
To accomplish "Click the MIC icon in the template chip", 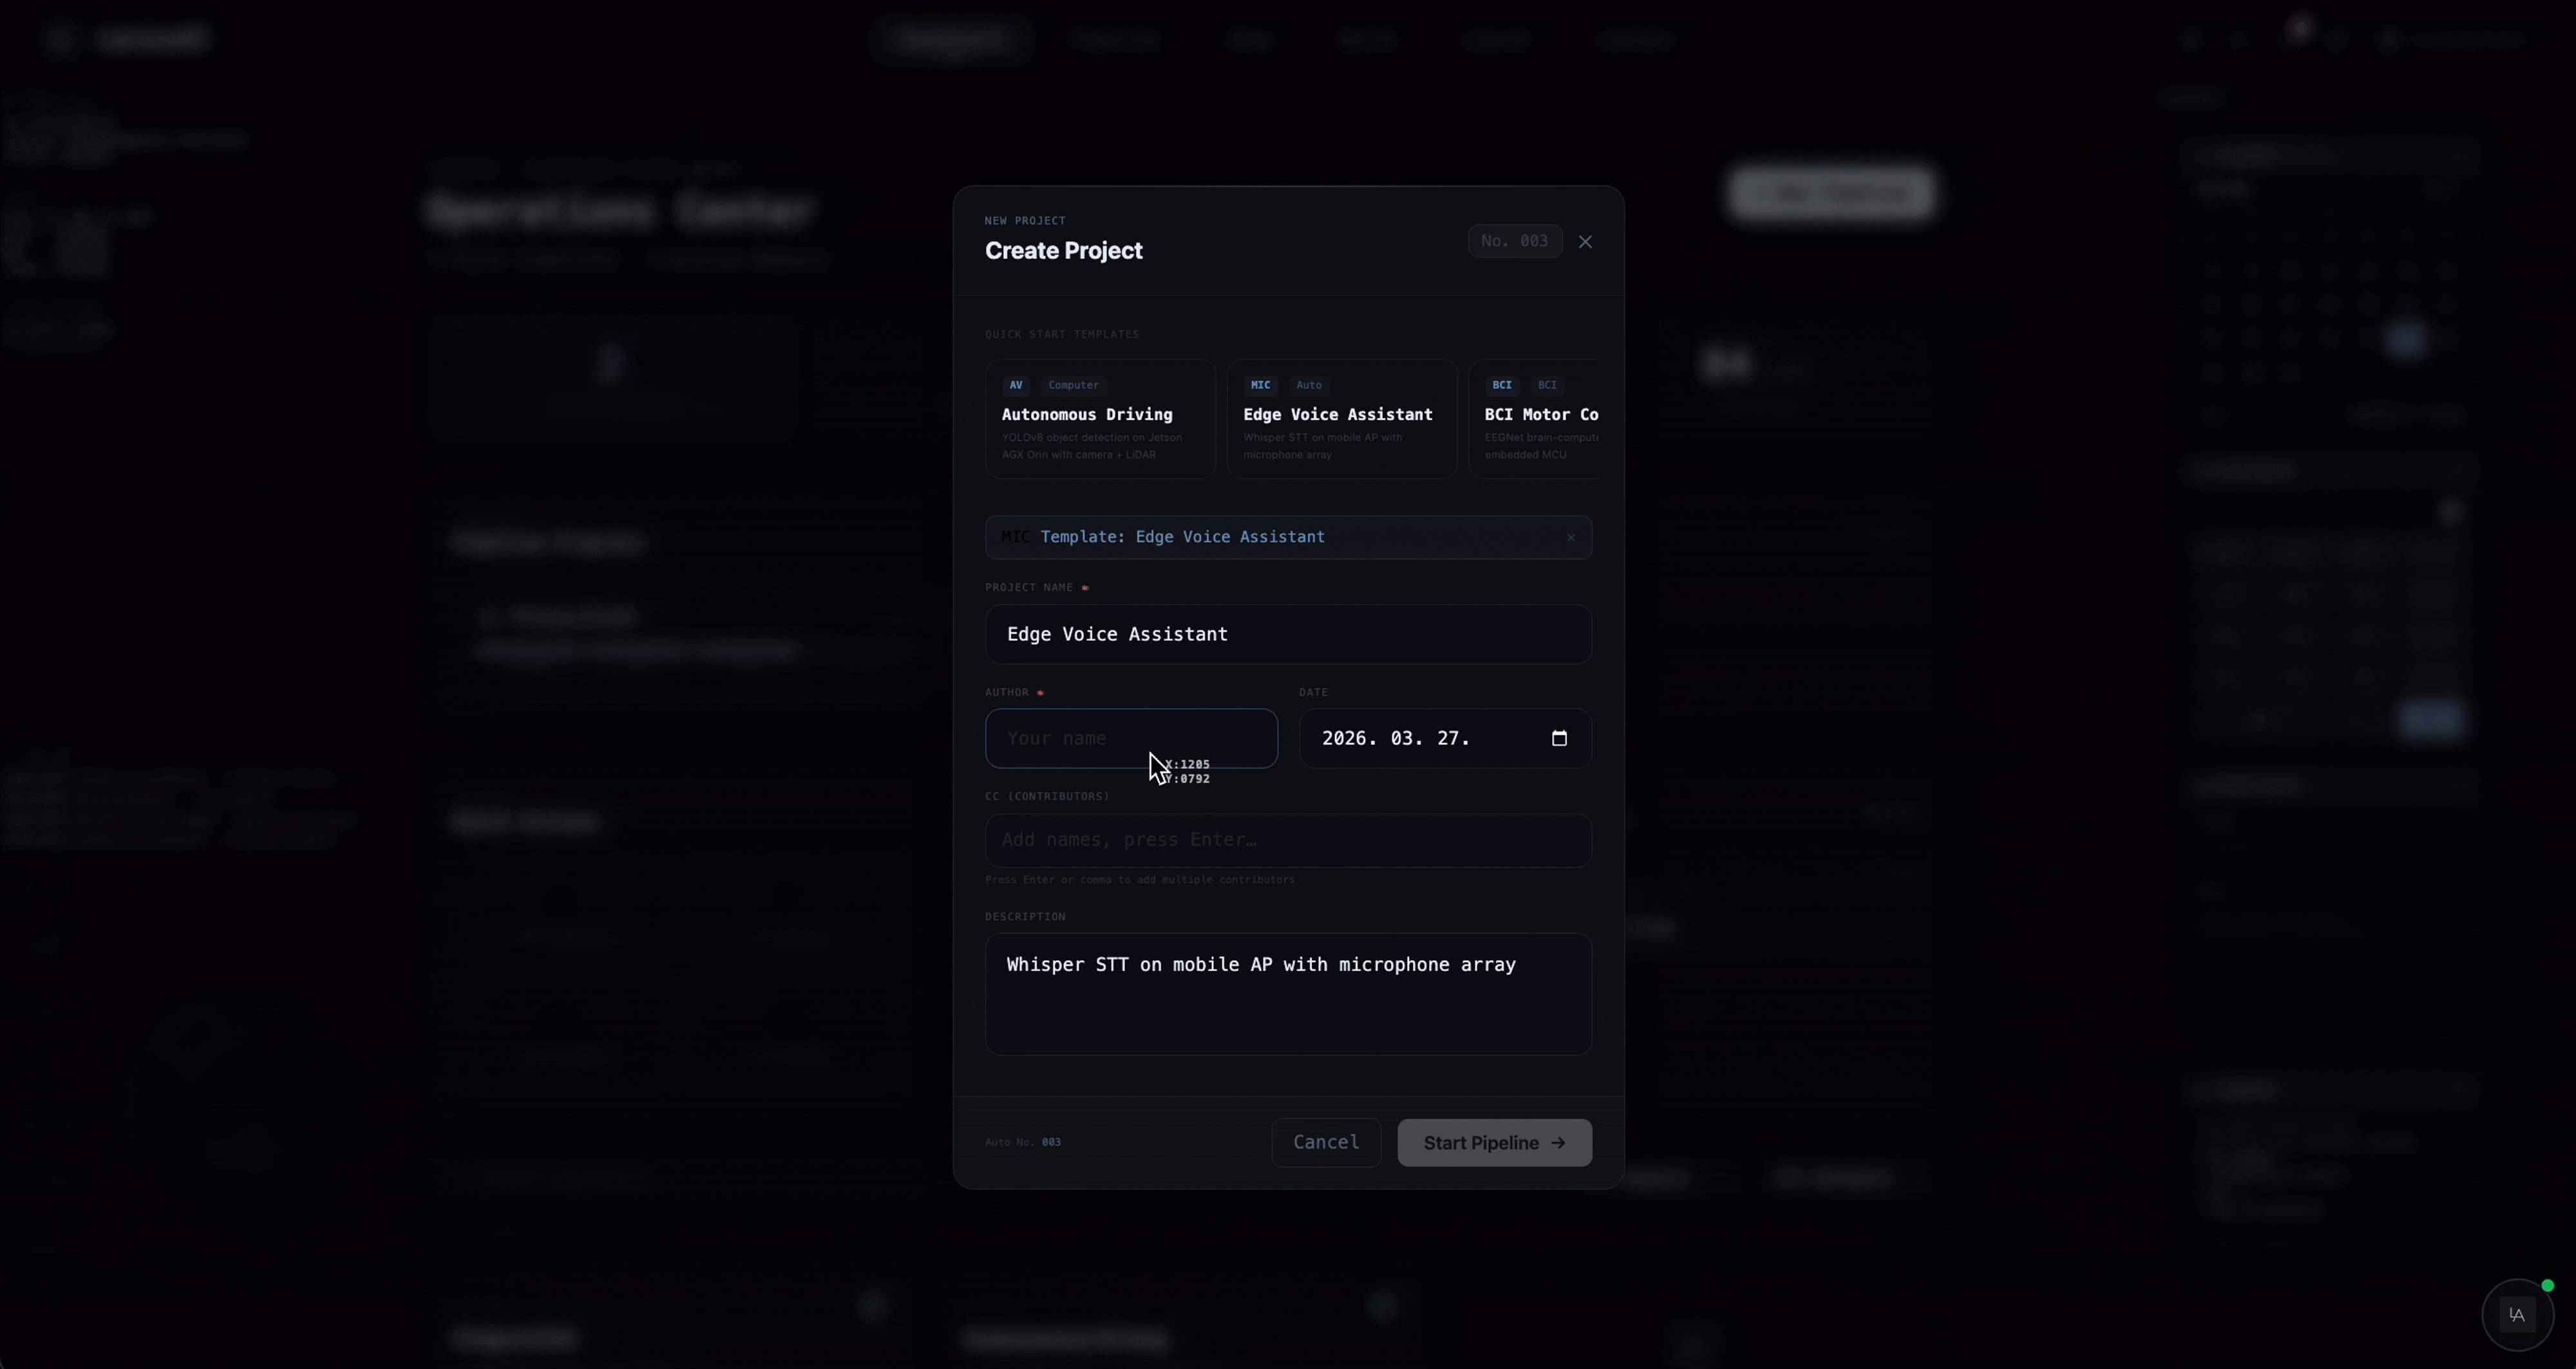I will (x=1015, y=537).
